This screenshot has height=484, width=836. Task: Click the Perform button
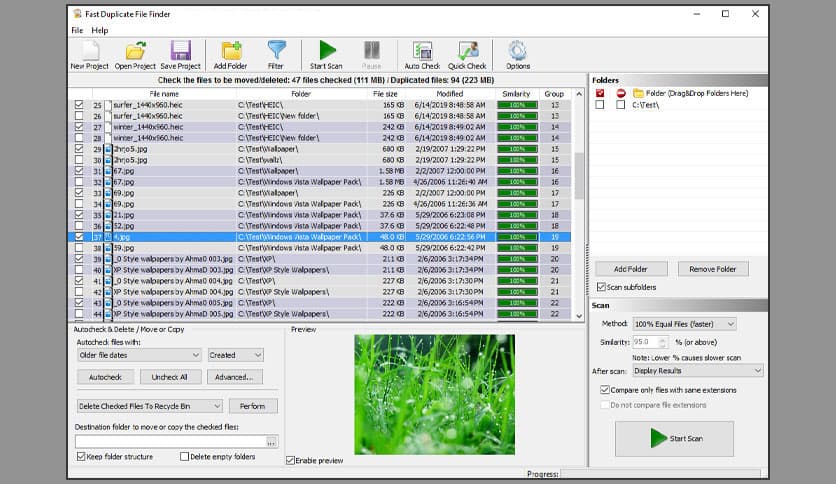253,406
